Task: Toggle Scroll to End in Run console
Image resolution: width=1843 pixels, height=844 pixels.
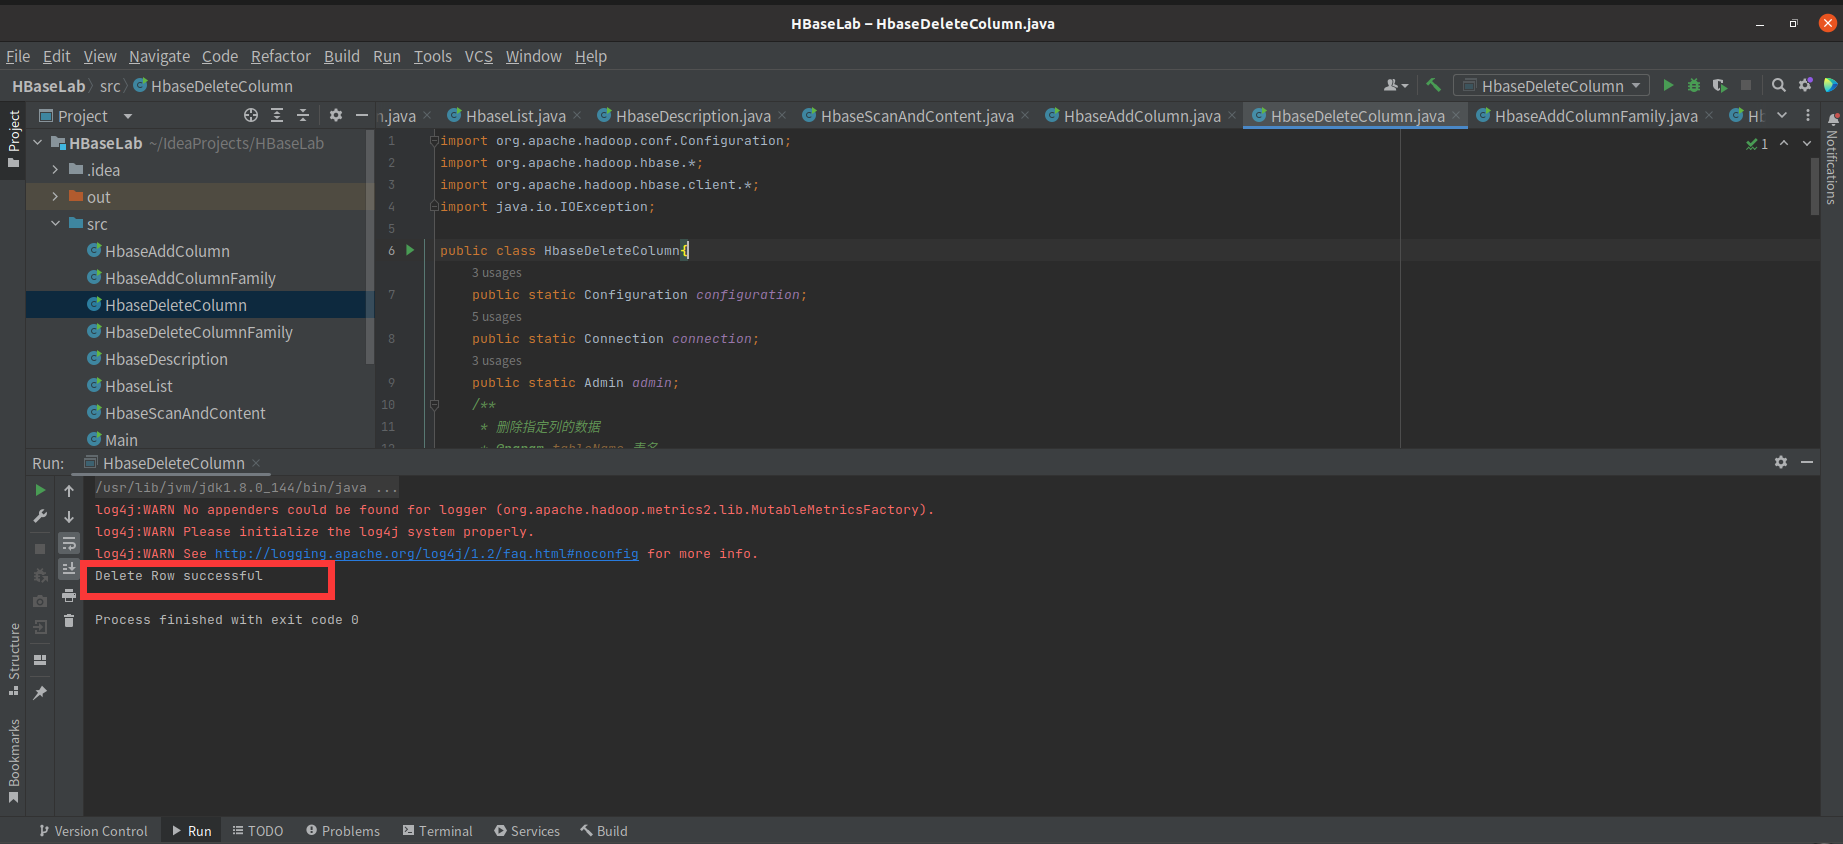Action: pos(69,569)
